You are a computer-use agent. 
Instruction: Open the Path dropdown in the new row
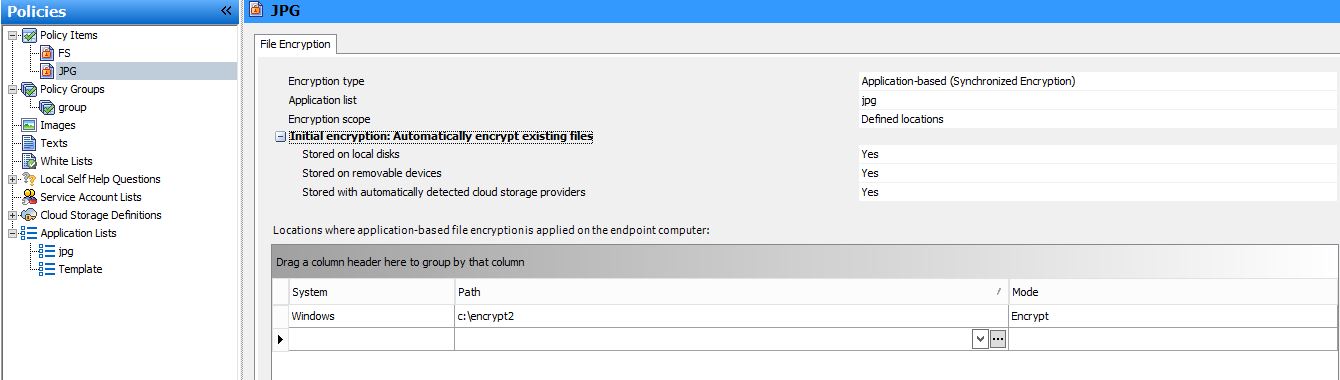coord(979,340)
